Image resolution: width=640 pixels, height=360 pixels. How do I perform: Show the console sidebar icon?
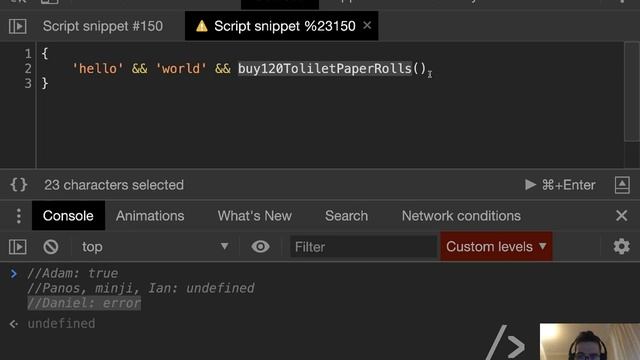click(18, 247)
